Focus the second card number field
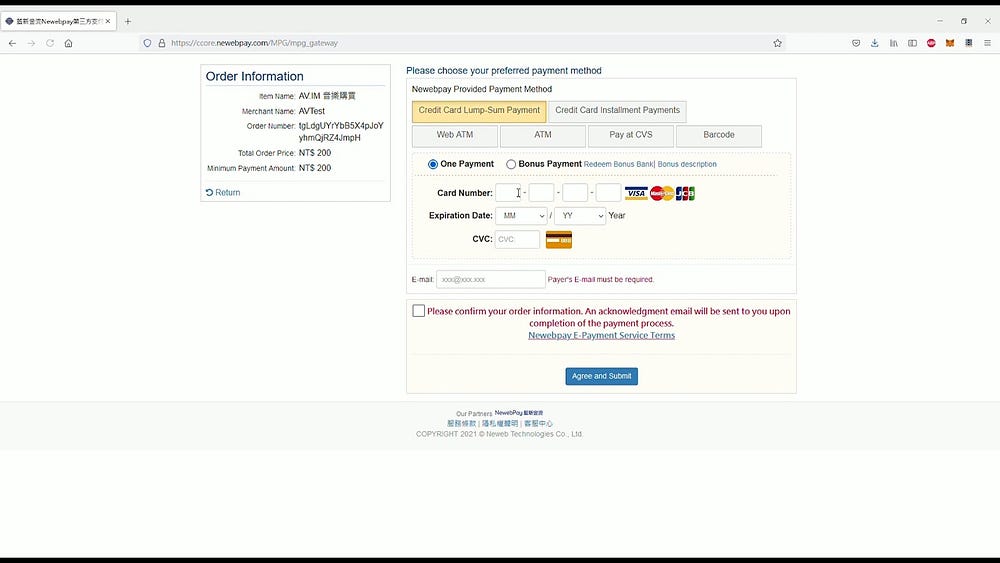 point(541,193)
